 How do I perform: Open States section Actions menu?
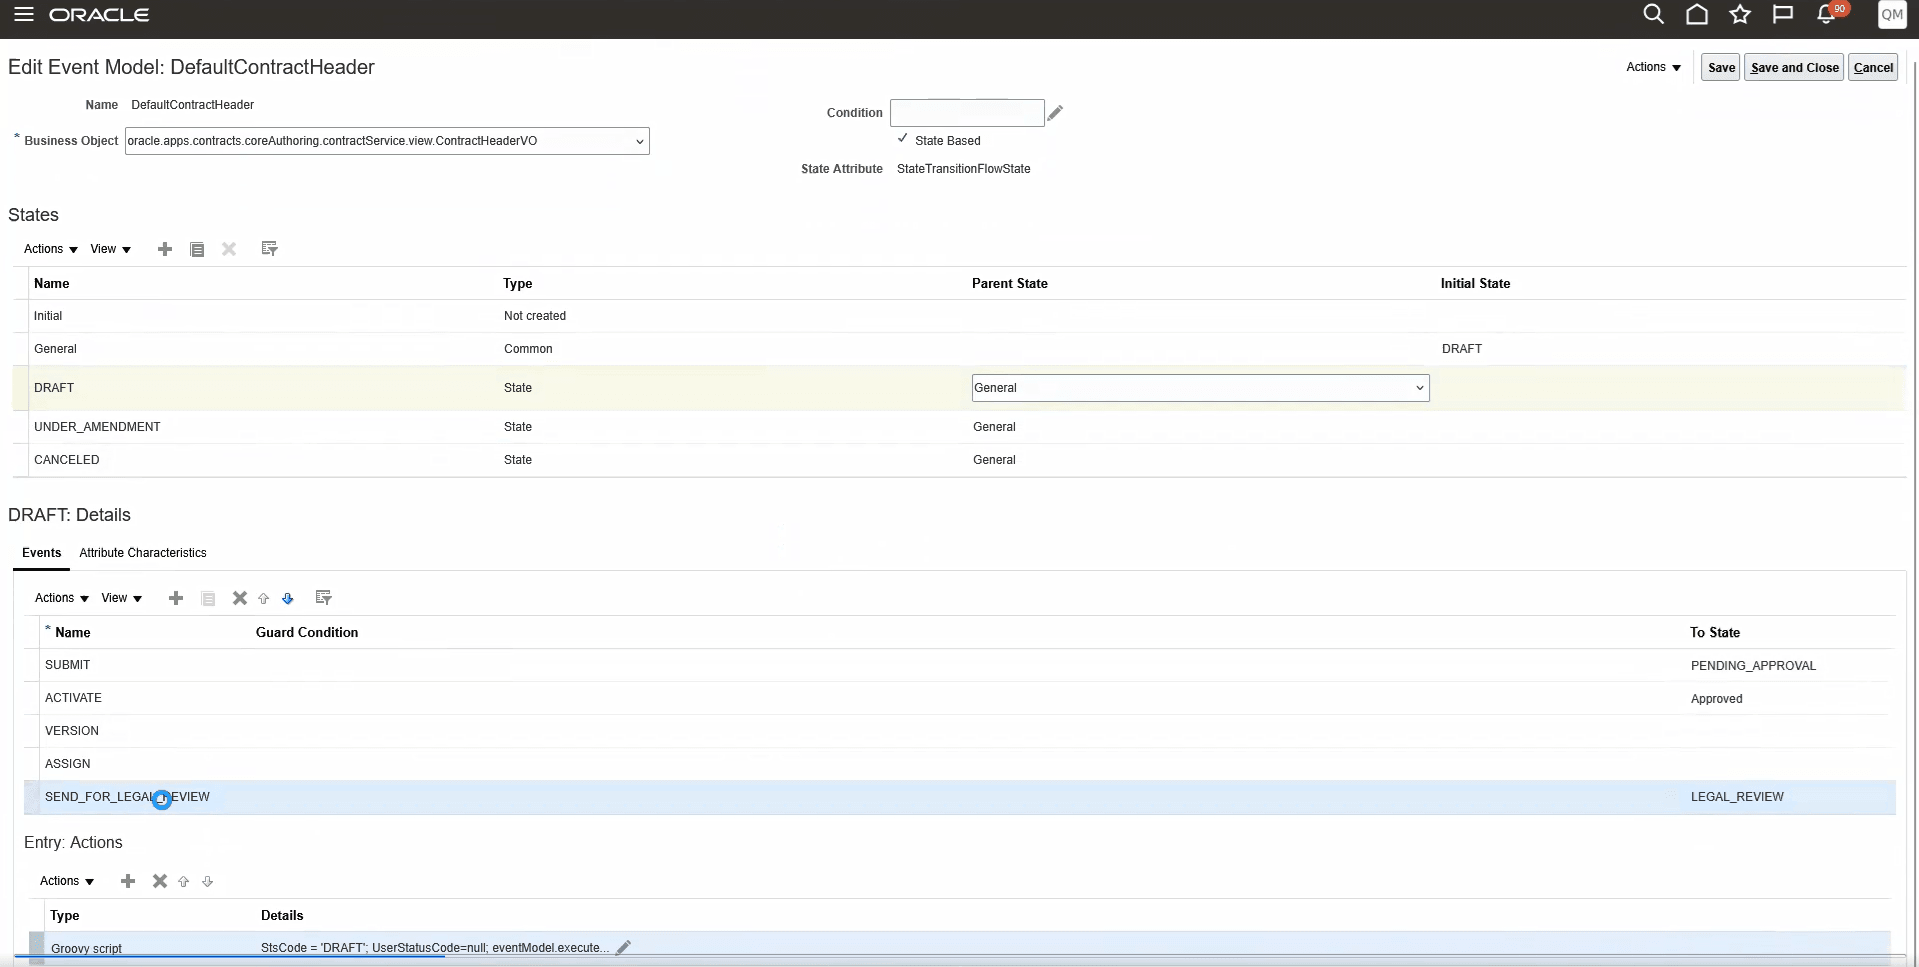pos(51,249)
